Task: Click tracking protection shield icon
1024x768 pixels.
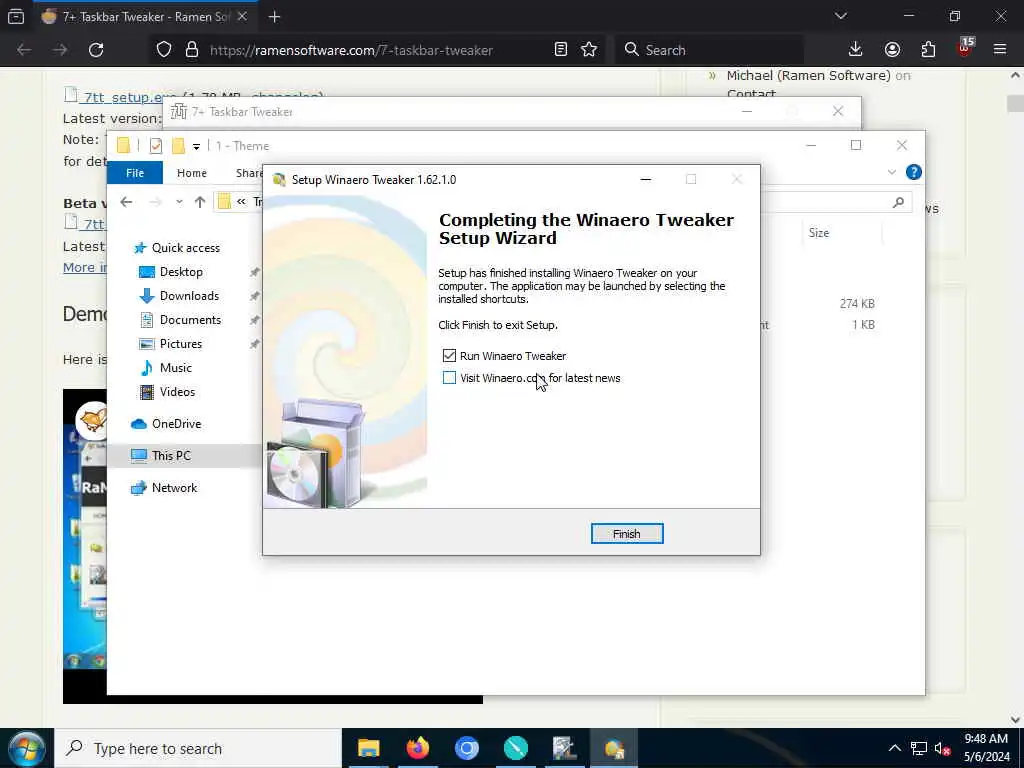Action: click(x=164, y=50)
